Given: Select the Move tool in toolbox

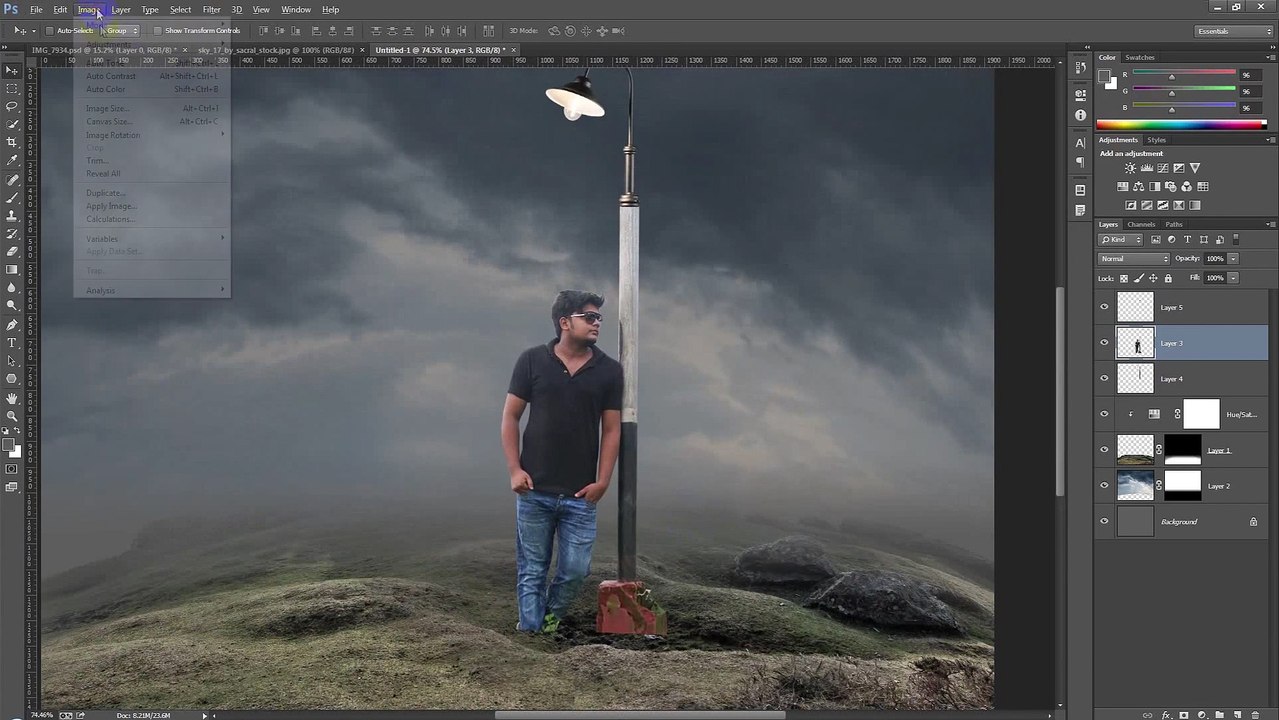Looking at the screenshot, I should 12,70.
